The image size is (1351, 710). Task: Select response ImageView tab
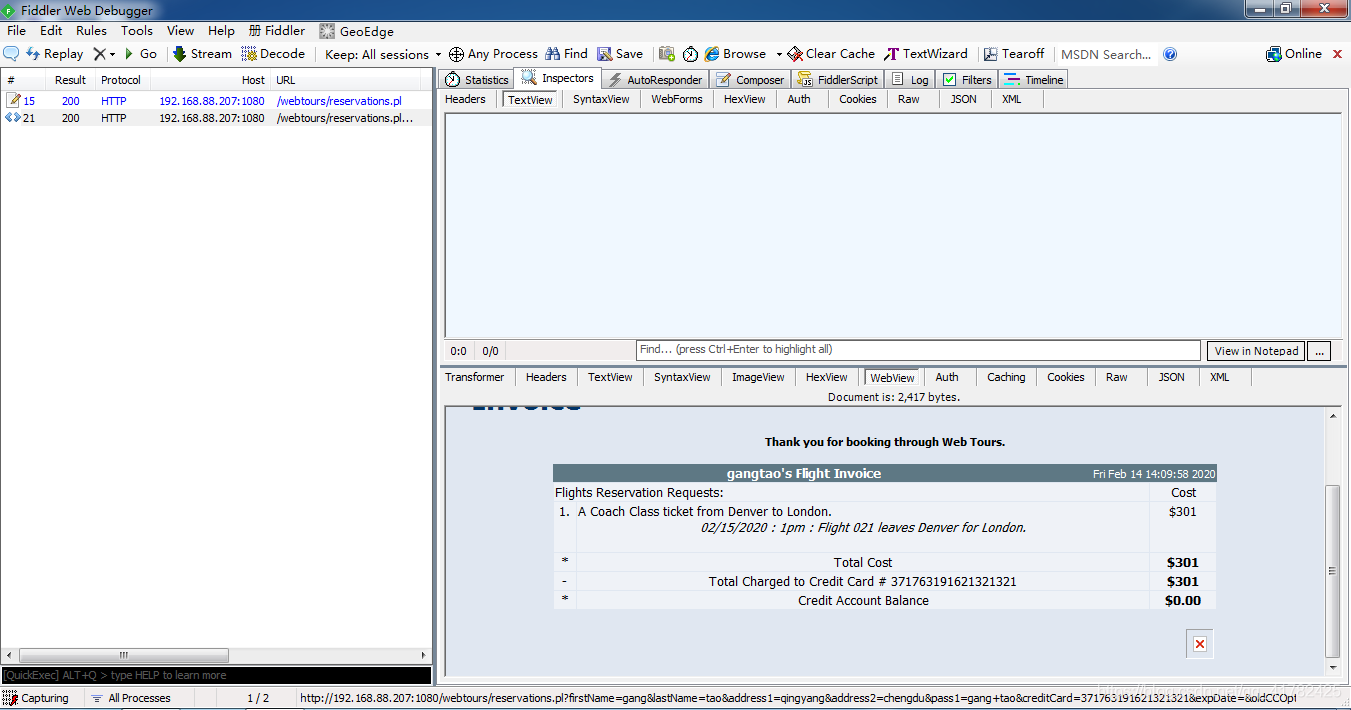click(758, 377)
